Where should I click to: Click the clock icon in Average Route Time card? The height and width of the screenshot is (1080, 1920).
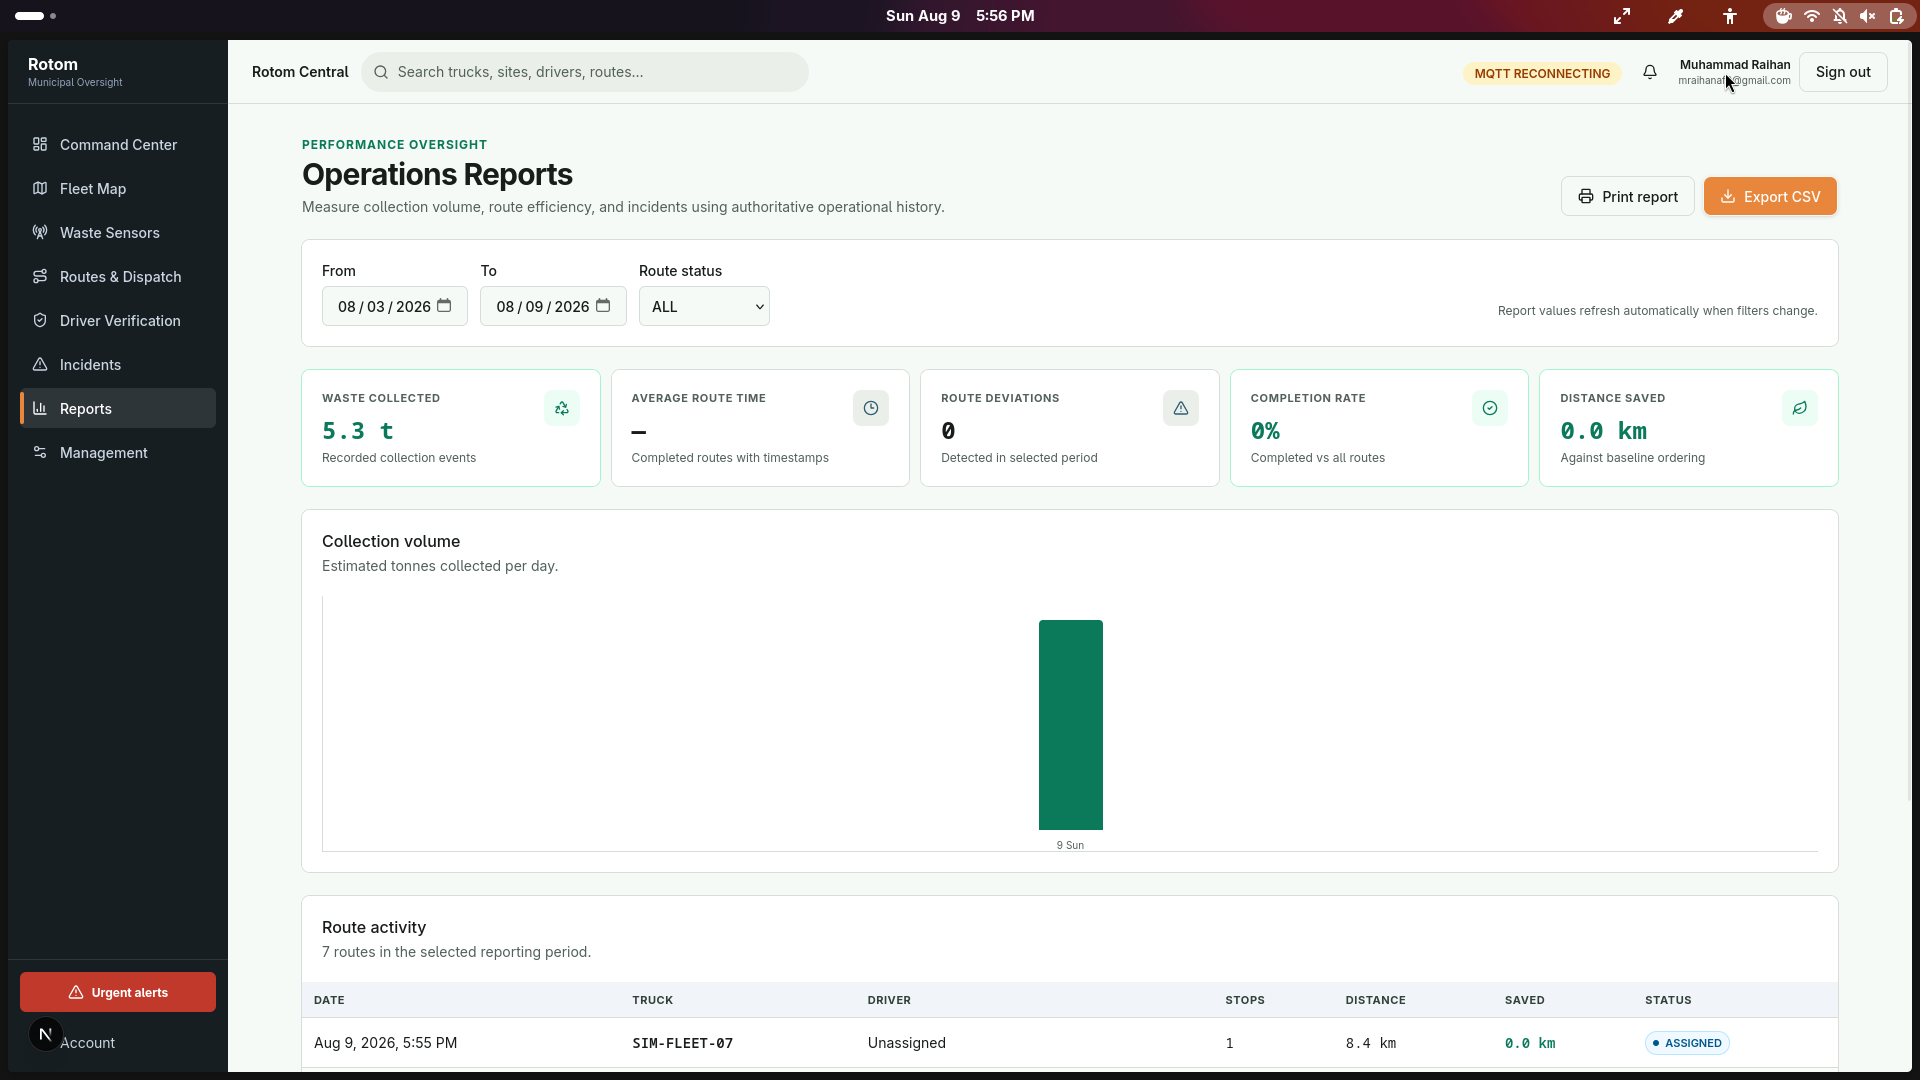click(x=871, y=408)
